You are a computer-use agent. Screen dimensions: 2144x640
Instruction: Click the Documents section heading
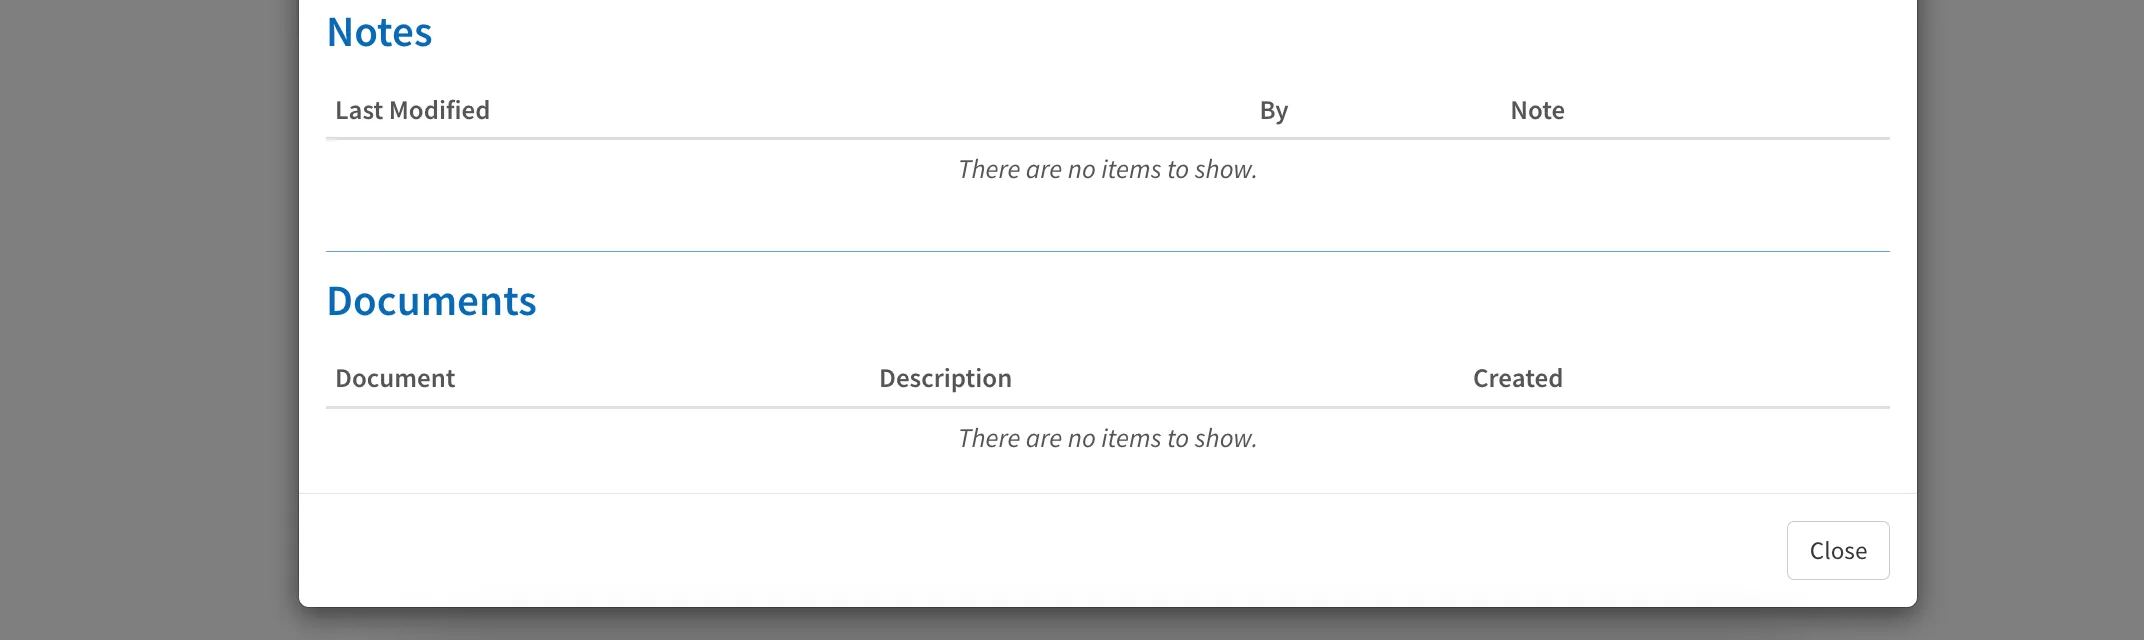432,302
